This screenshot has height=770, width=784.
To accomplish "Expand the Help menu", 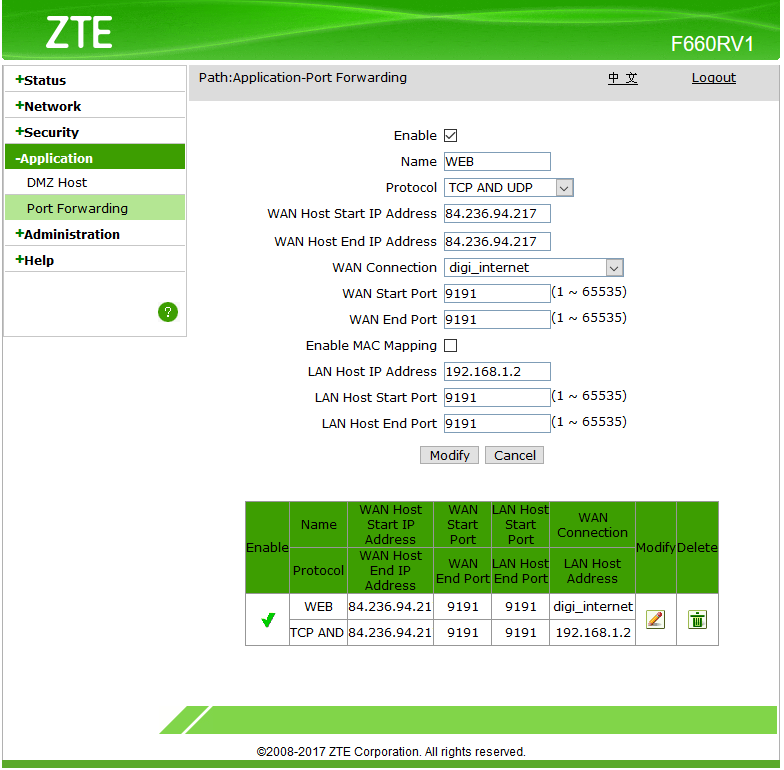I will 34,260.
